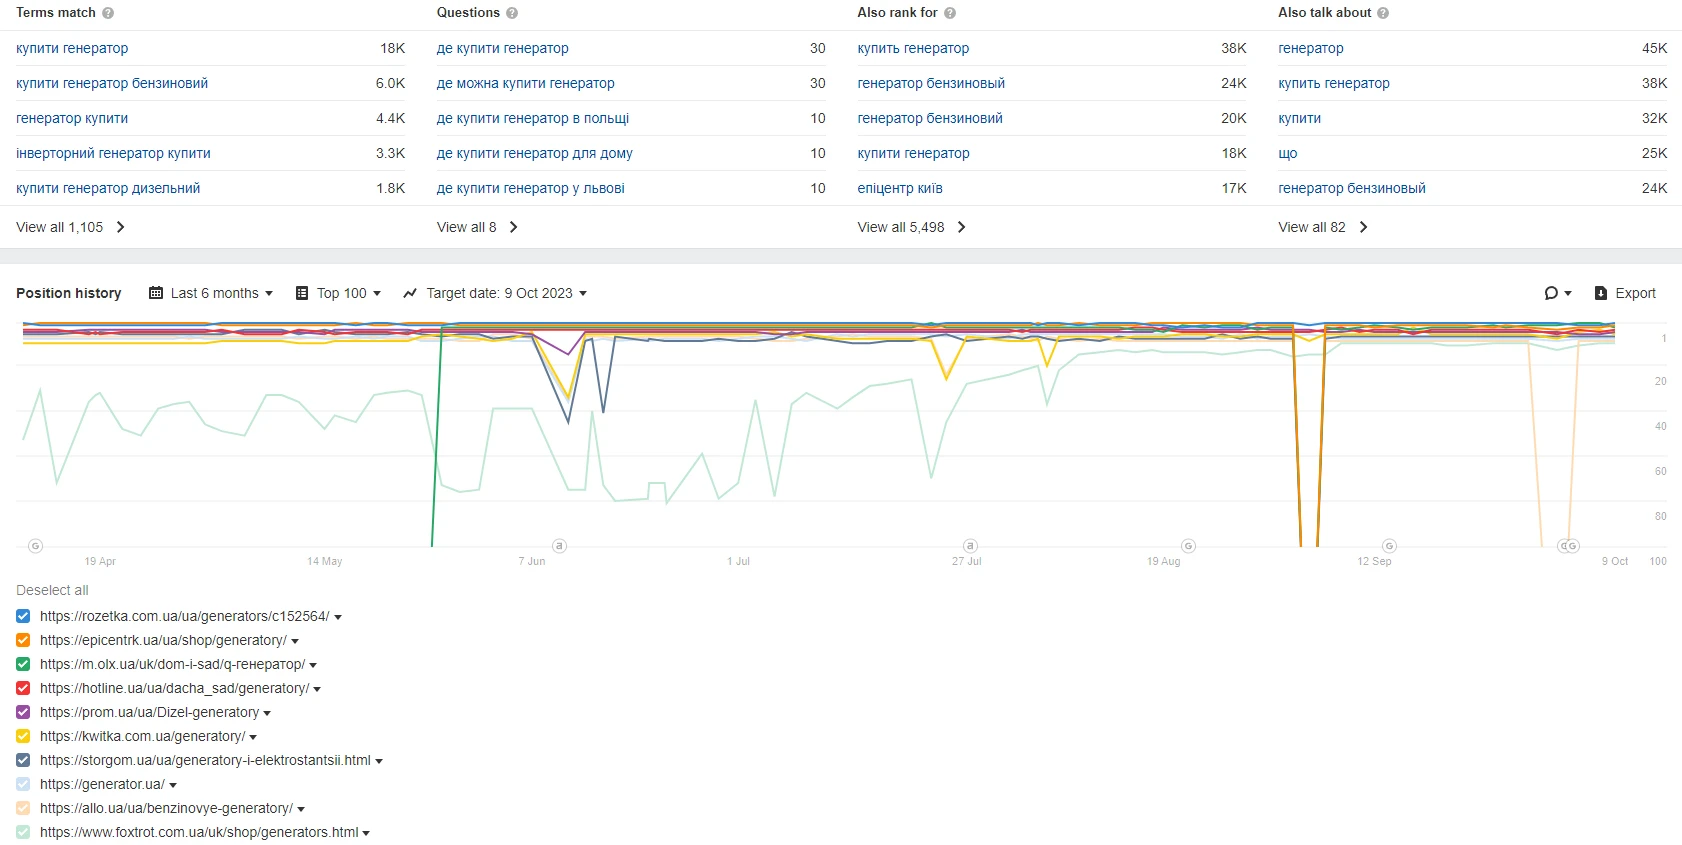
Task: Click help icon next to Also rank for
Action: click(950, 13)
